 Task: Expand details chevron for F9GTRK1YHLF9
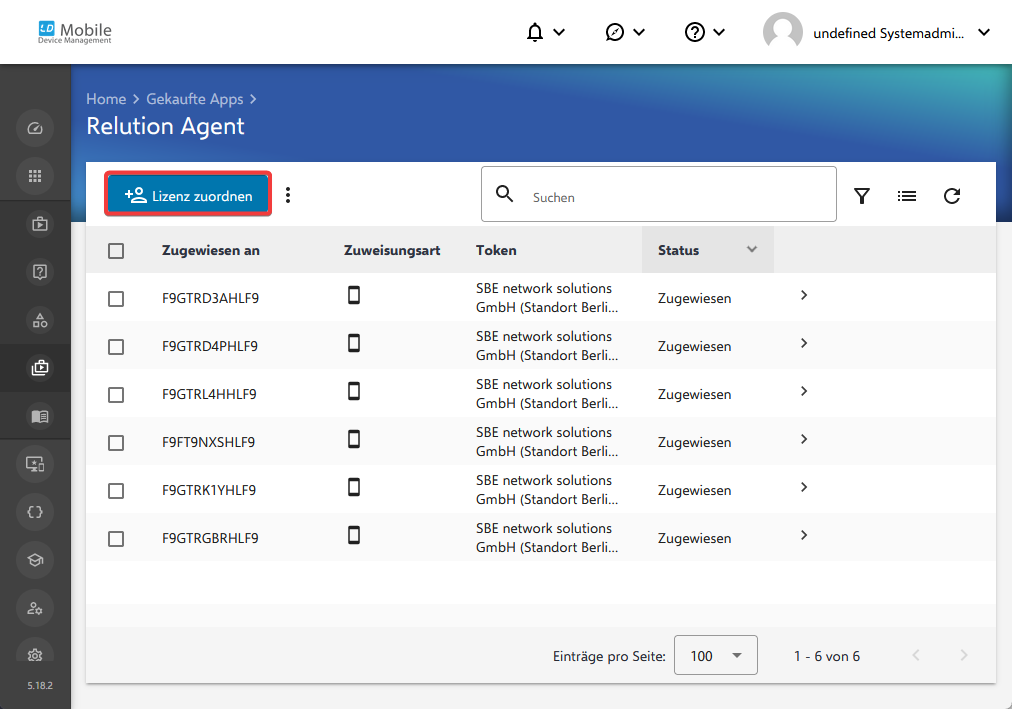point(804,487)
